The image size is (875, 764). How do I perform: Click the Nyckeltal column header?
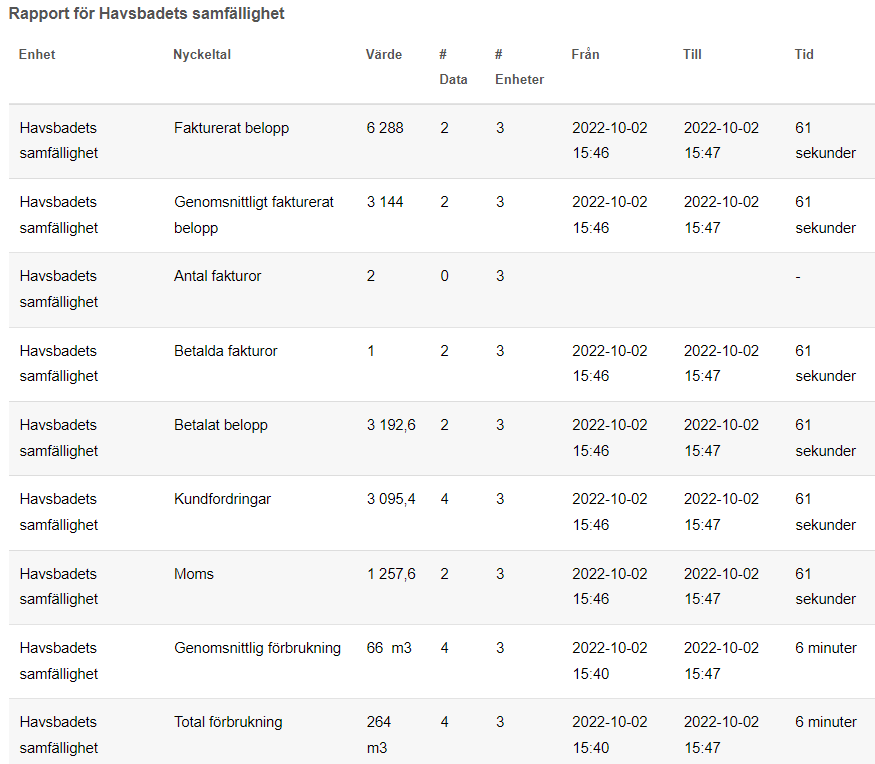coord(201,54)
